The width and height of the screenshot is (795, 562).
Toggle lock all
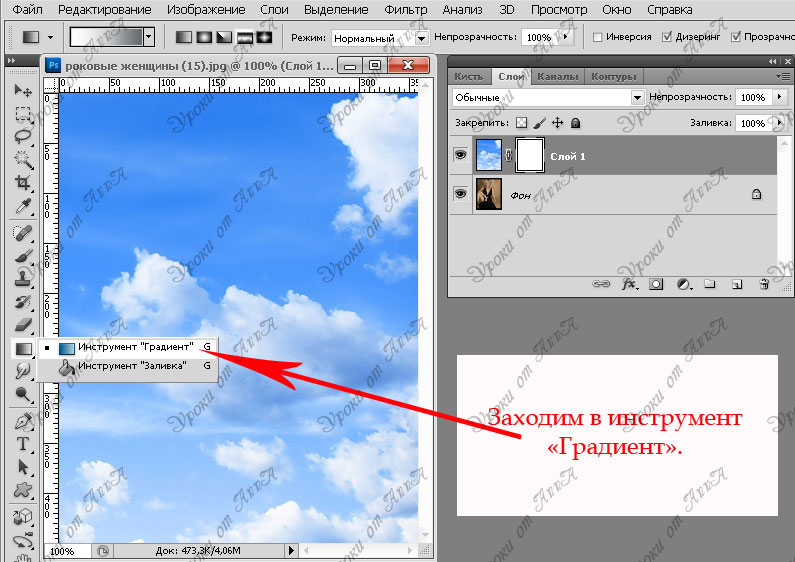pyautogui.click(x=575, y=123)
